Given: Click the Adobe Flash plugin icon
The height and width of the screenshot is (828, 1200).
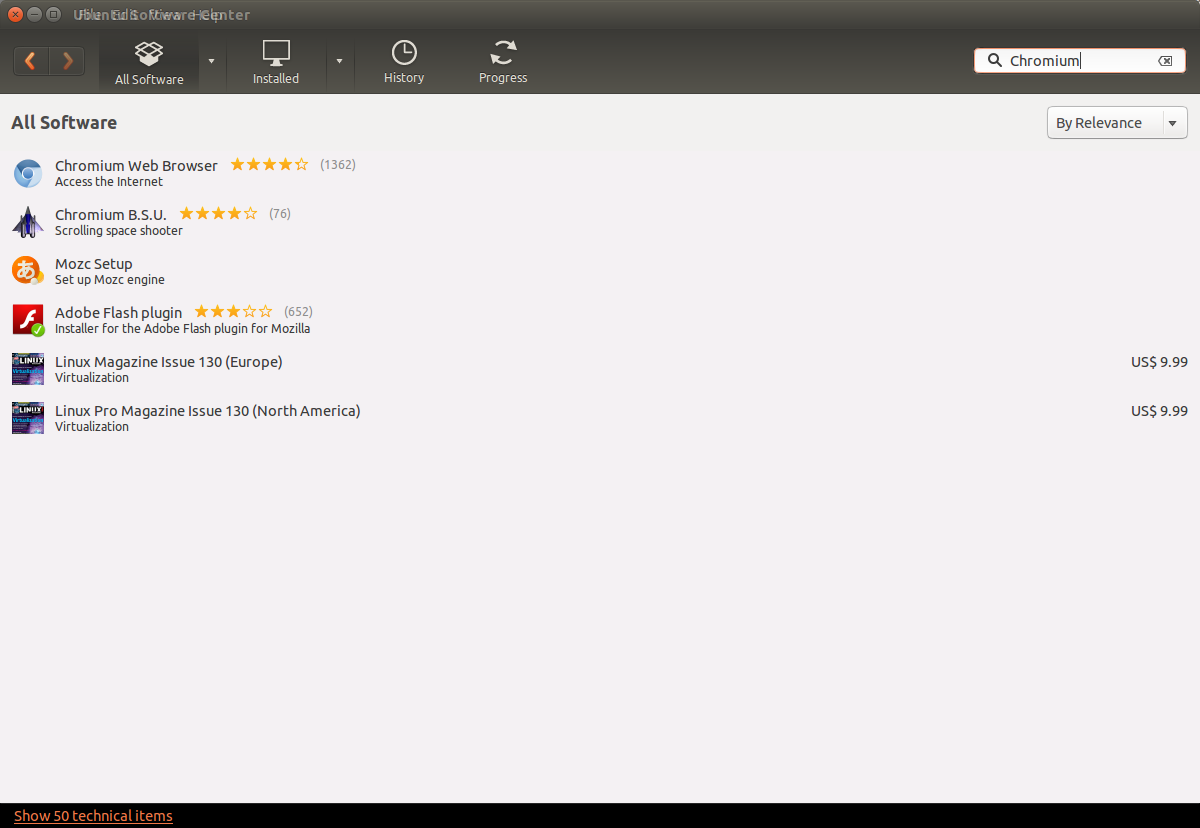Looking at the screenshot, I should click(28, 320).
